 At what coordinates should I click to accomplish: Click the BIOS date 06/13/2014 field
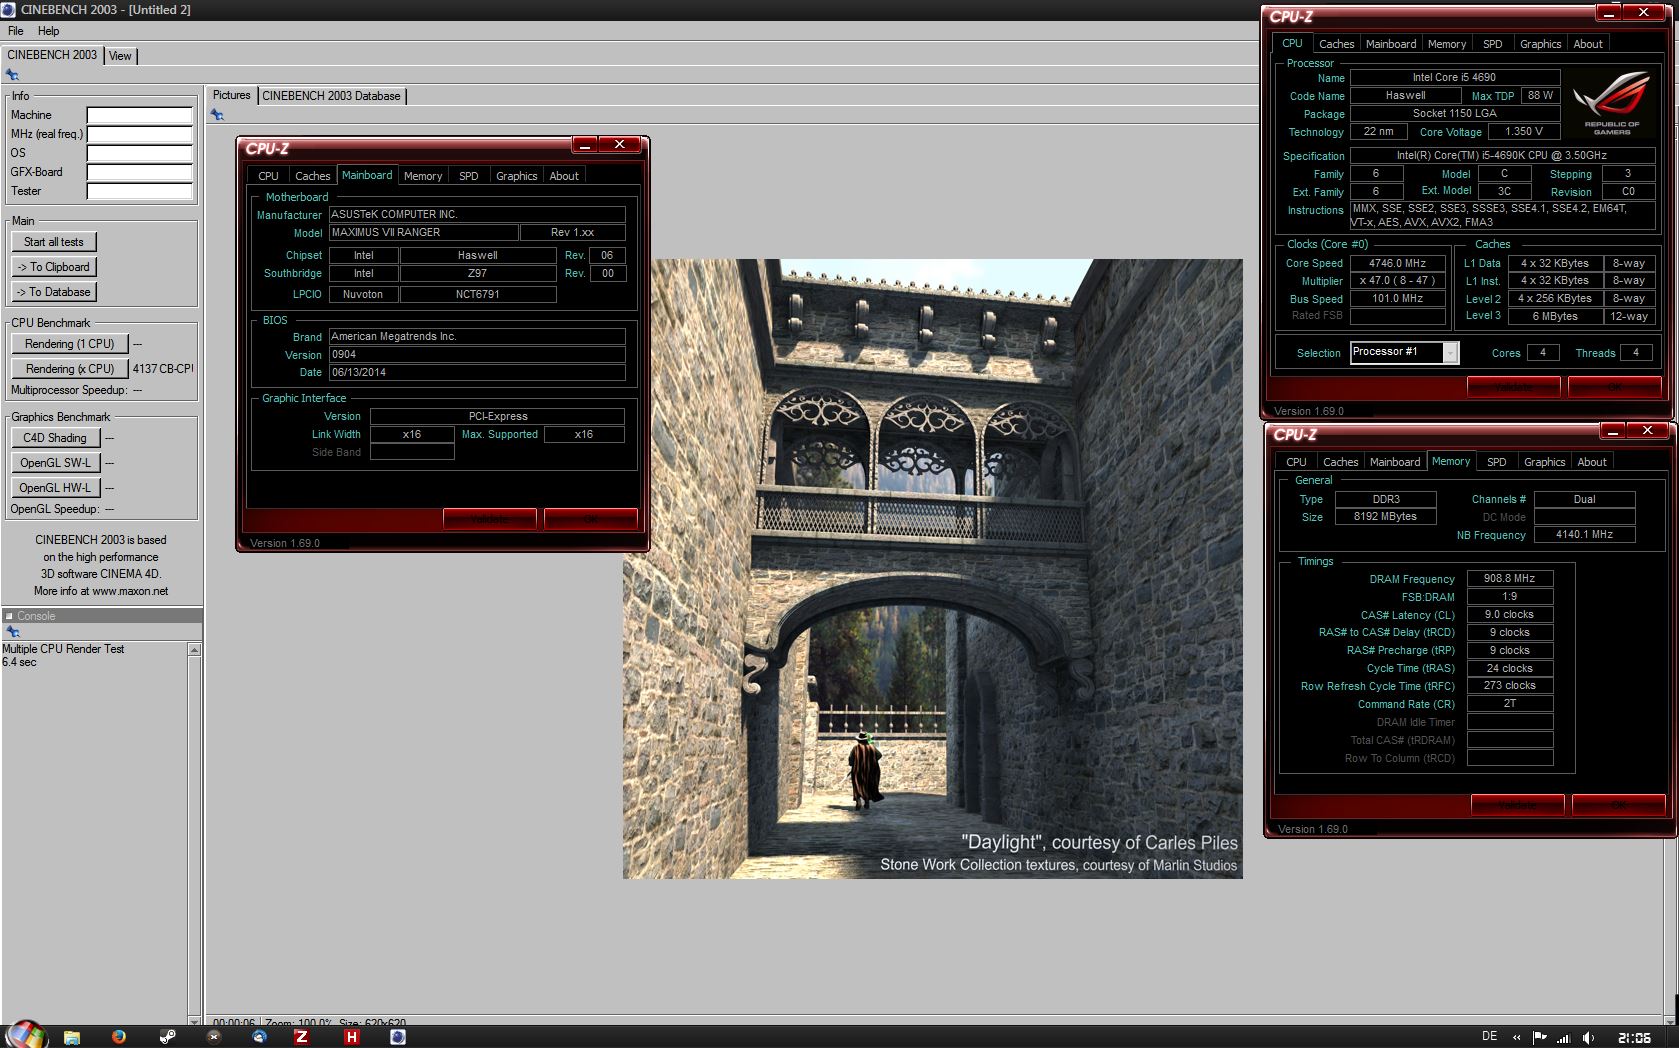tap(477, 372)
